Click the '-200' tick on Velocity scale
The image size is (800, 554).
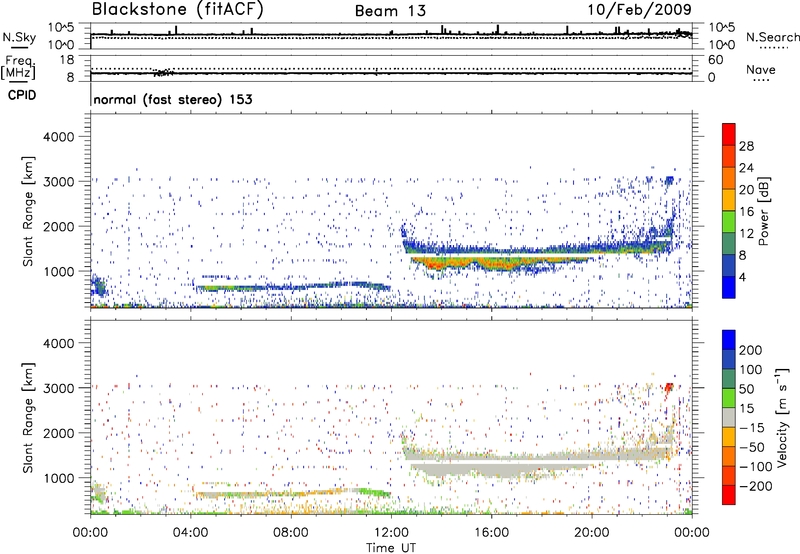click(x=756, y=486)
